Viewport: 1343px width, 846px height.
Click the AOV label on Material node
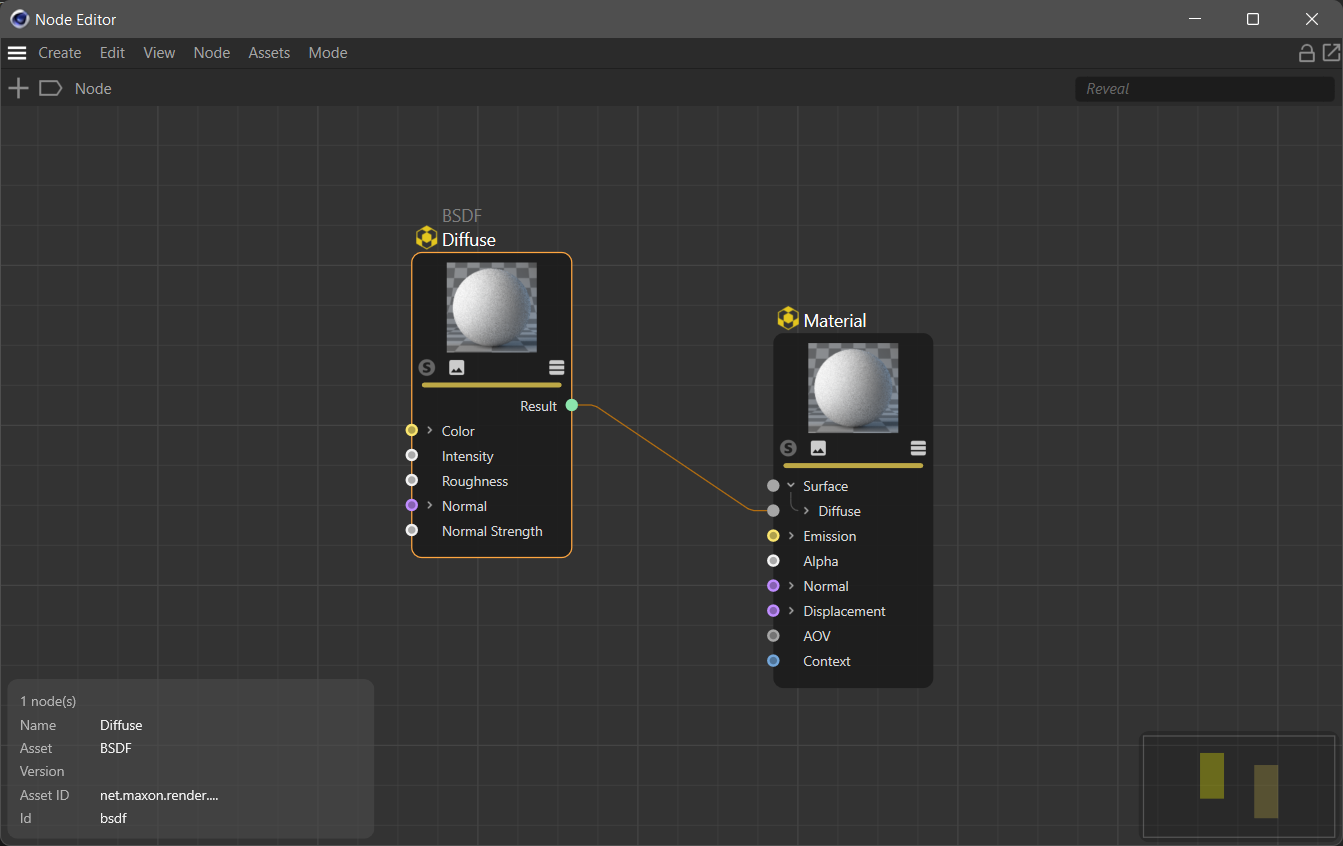(x=817, y=636)
